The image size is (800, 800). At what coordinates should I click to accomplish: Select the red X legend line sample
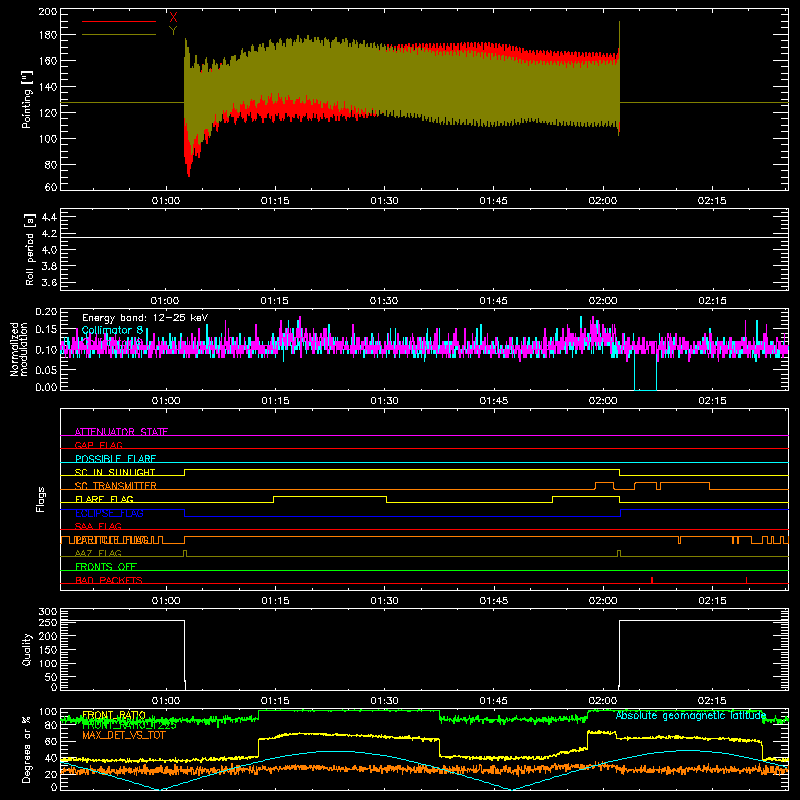tap(119, 21)
